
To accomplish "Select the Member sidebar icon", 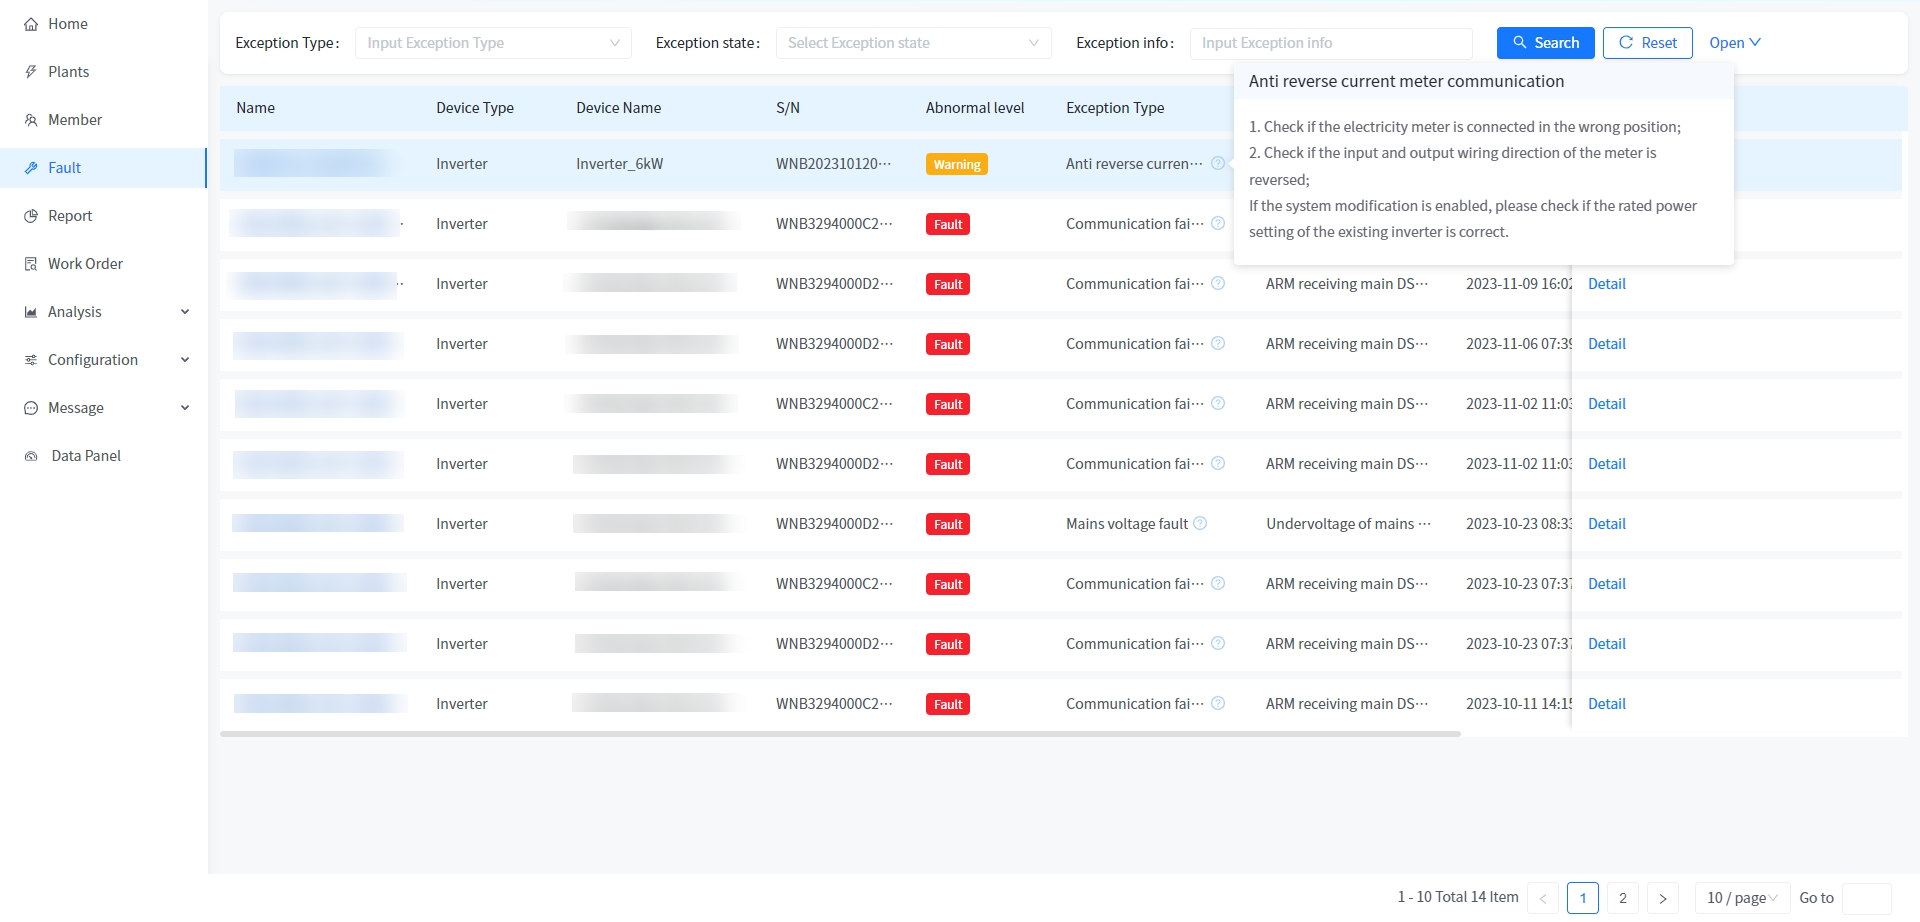I will pyautogui.click(x=31, y=119).
